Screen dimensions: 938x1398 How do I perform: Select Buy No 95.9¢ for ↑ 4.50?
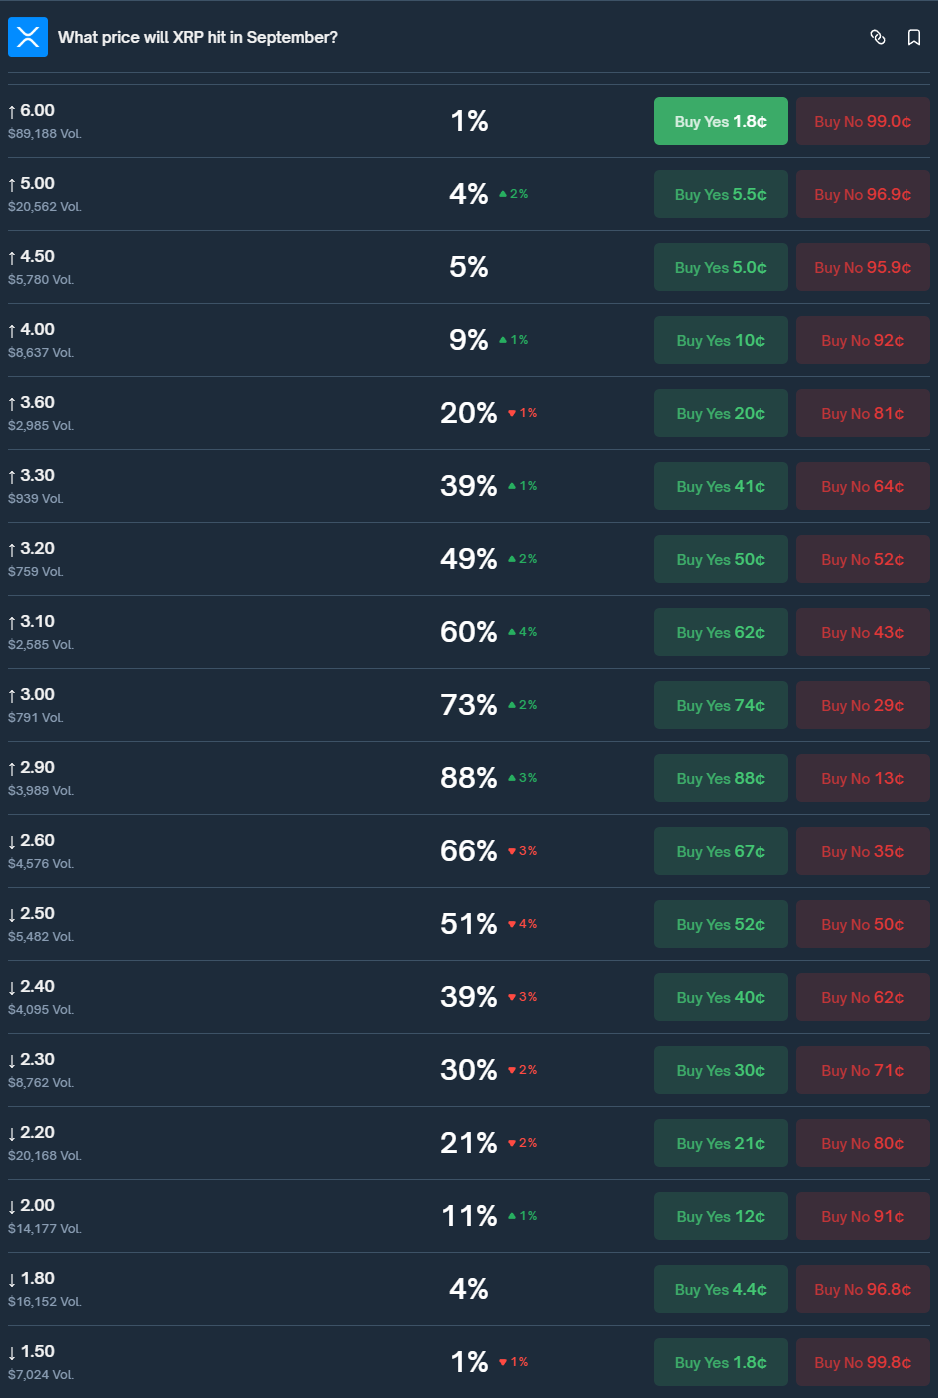[863, 267]
